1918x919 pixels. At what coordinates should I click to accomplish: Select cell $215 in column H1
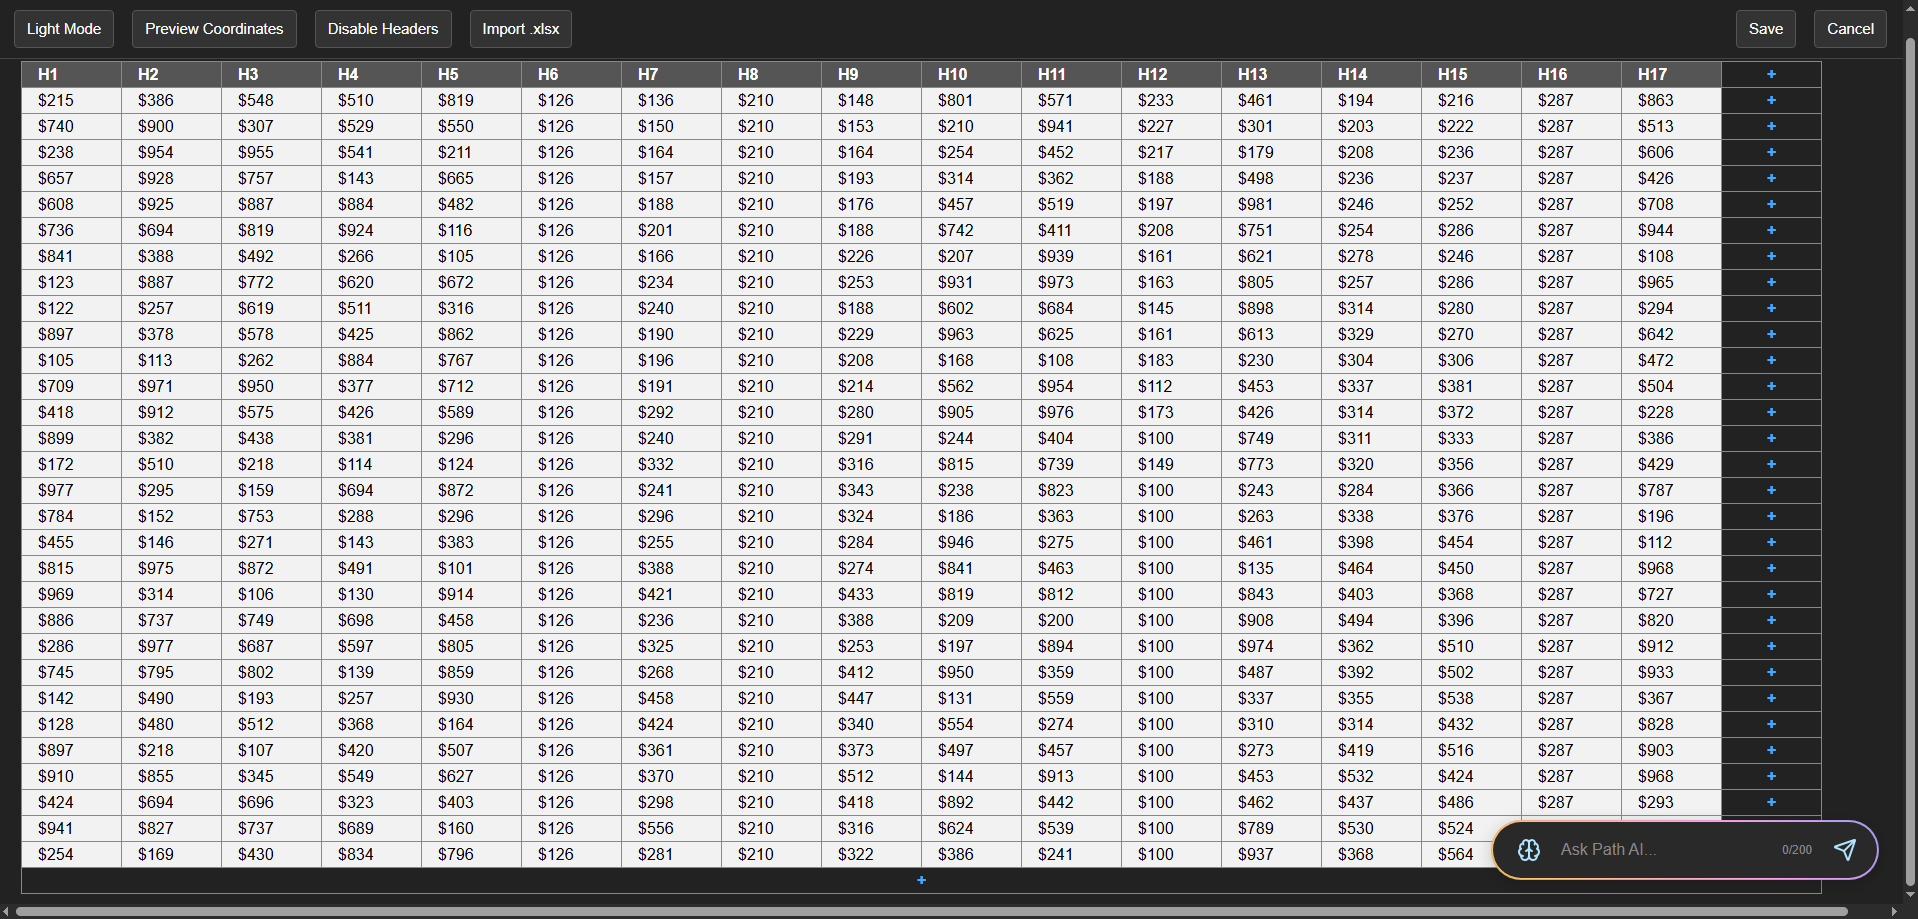72,100
